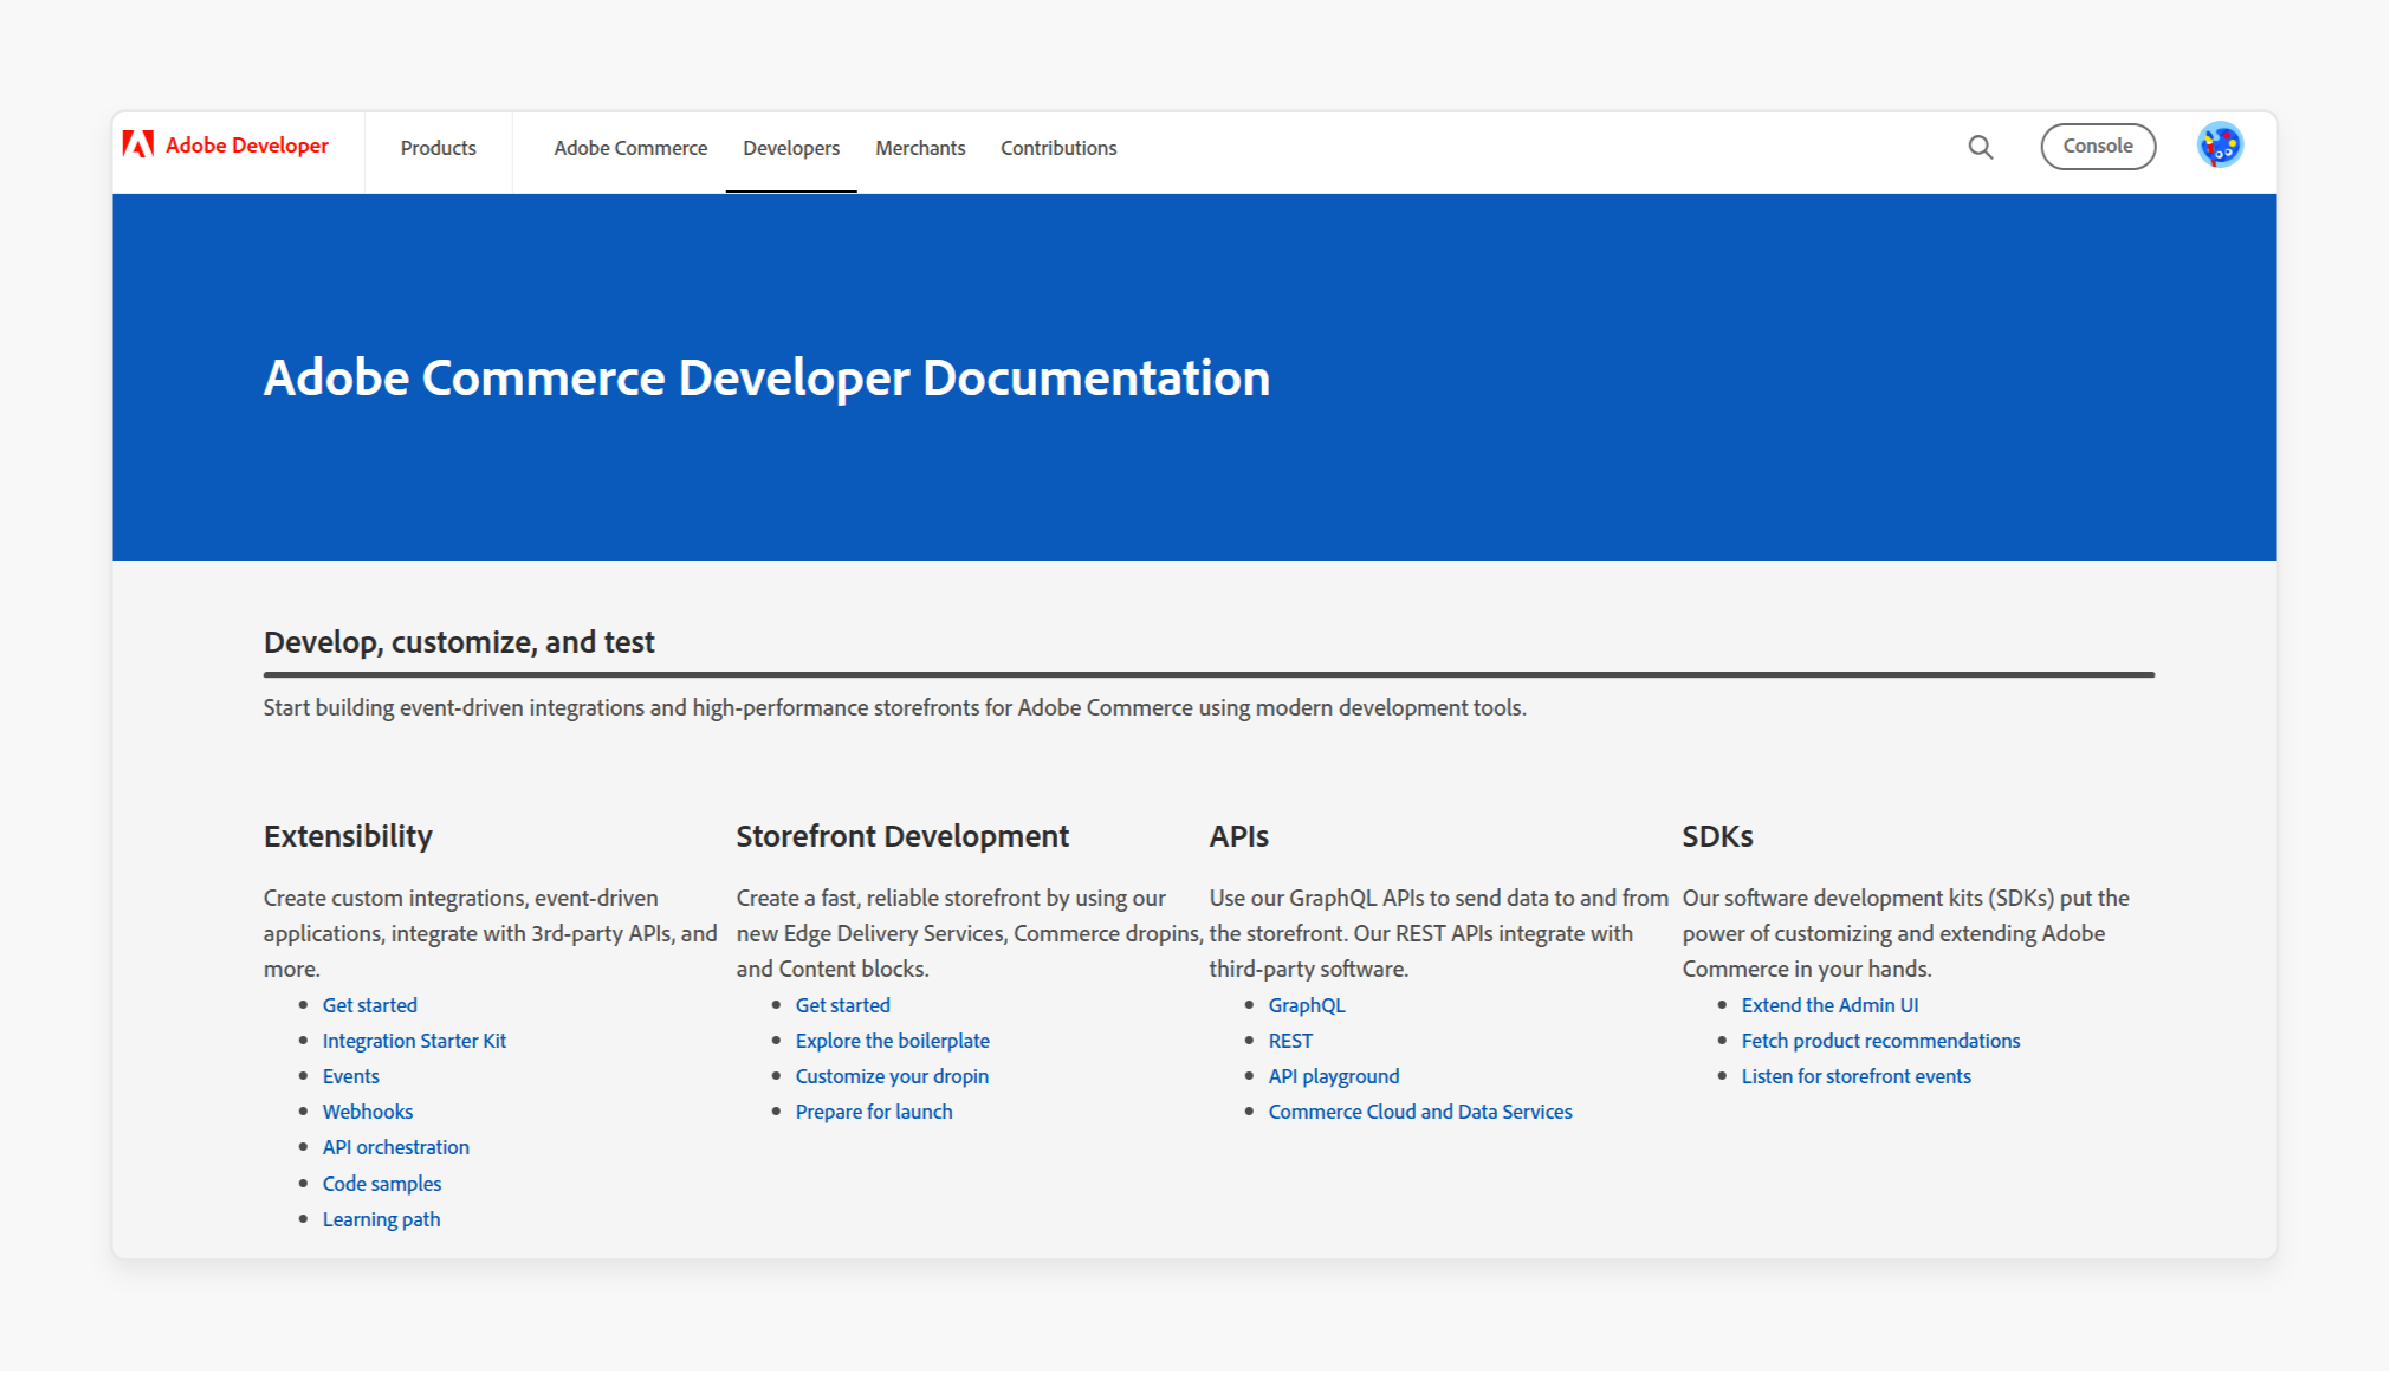Image resolution: width=2389 pixels, height=1373 pixels.
Task: Click the Extensibility heading
Action: (x=348, y=836)
